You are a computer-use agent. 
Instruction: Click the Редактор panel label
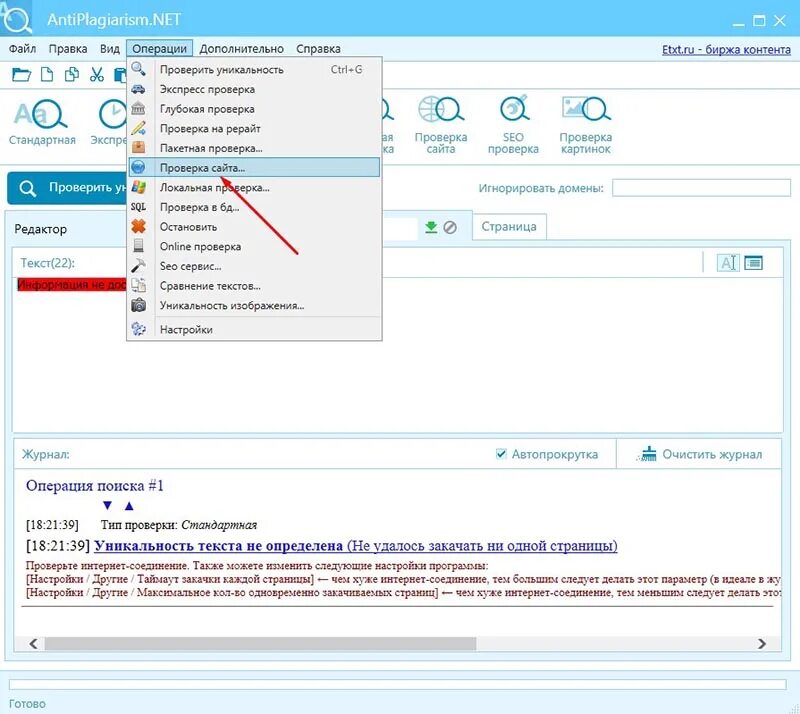click(41, 229)
